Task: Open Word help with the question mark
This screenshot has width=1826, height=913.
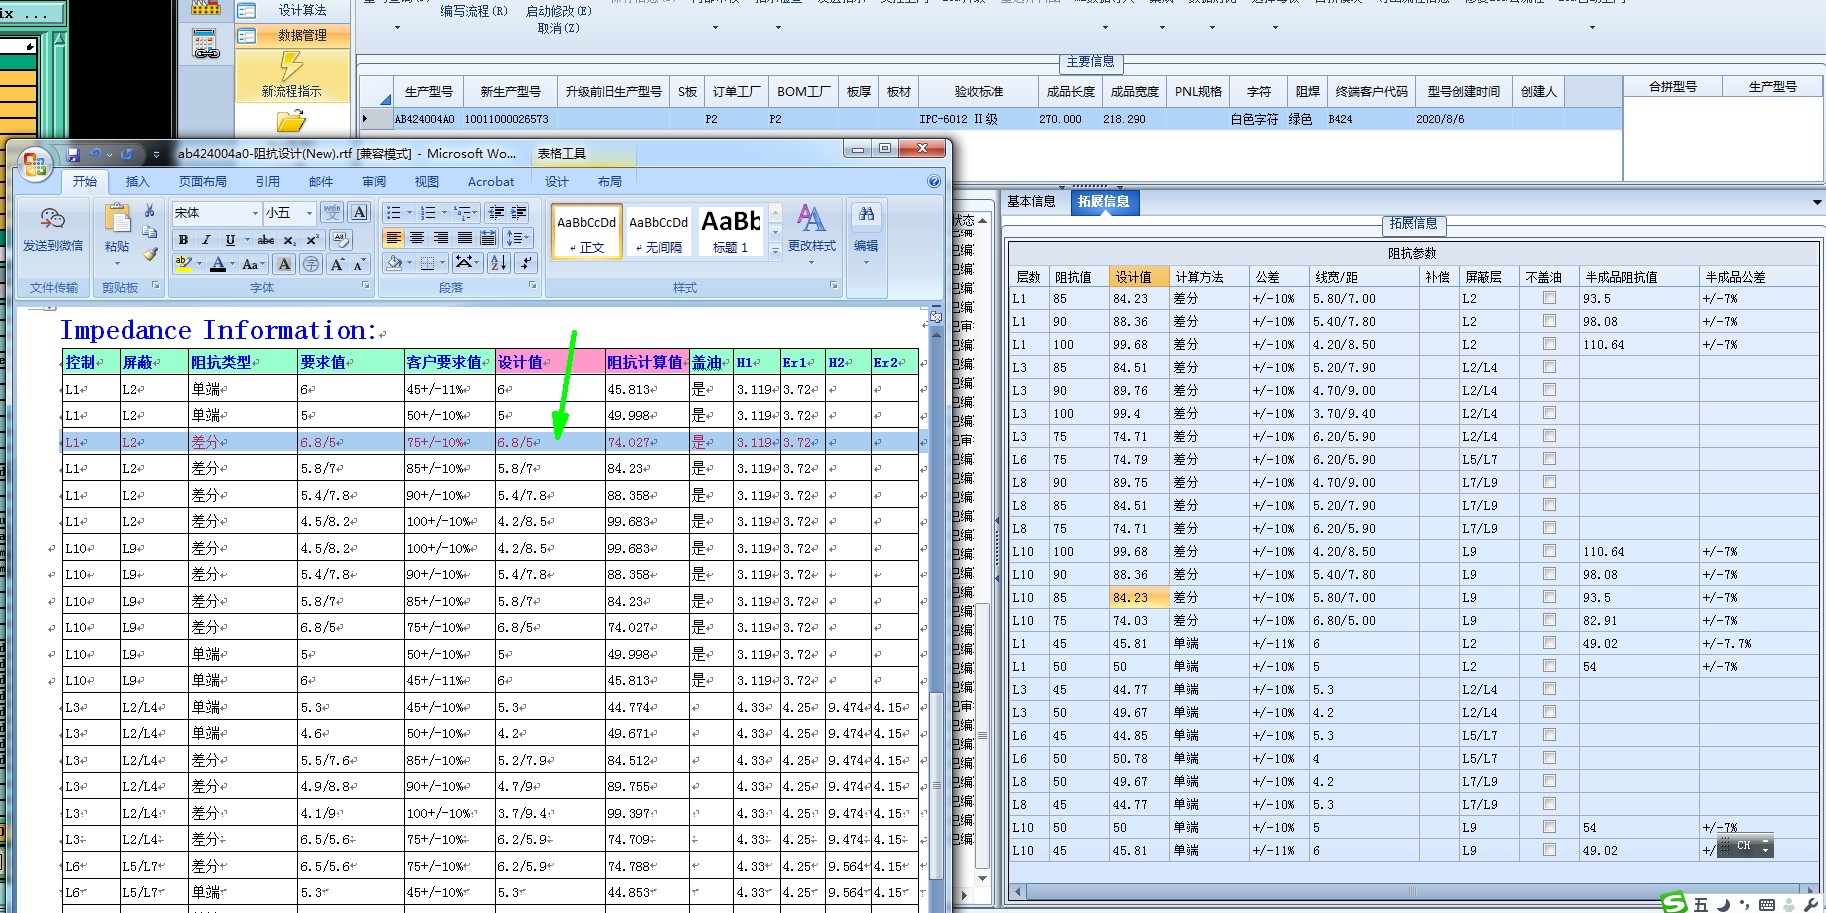Action: pos(934,181)
